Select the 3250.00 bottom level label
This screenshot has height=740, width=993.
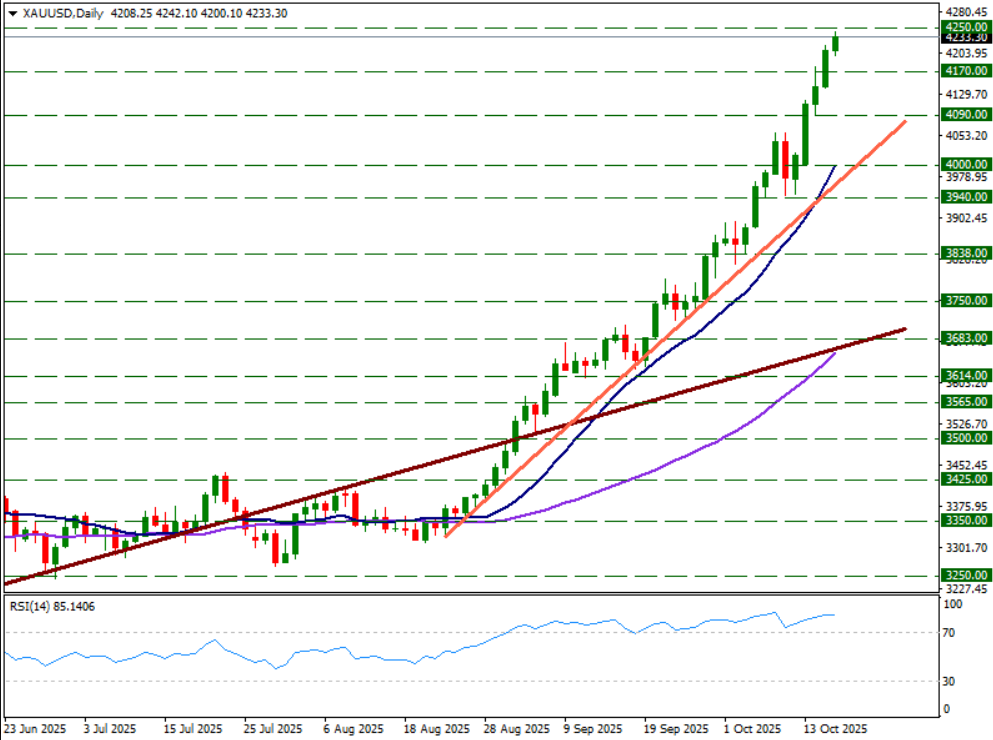coord(966,575)
